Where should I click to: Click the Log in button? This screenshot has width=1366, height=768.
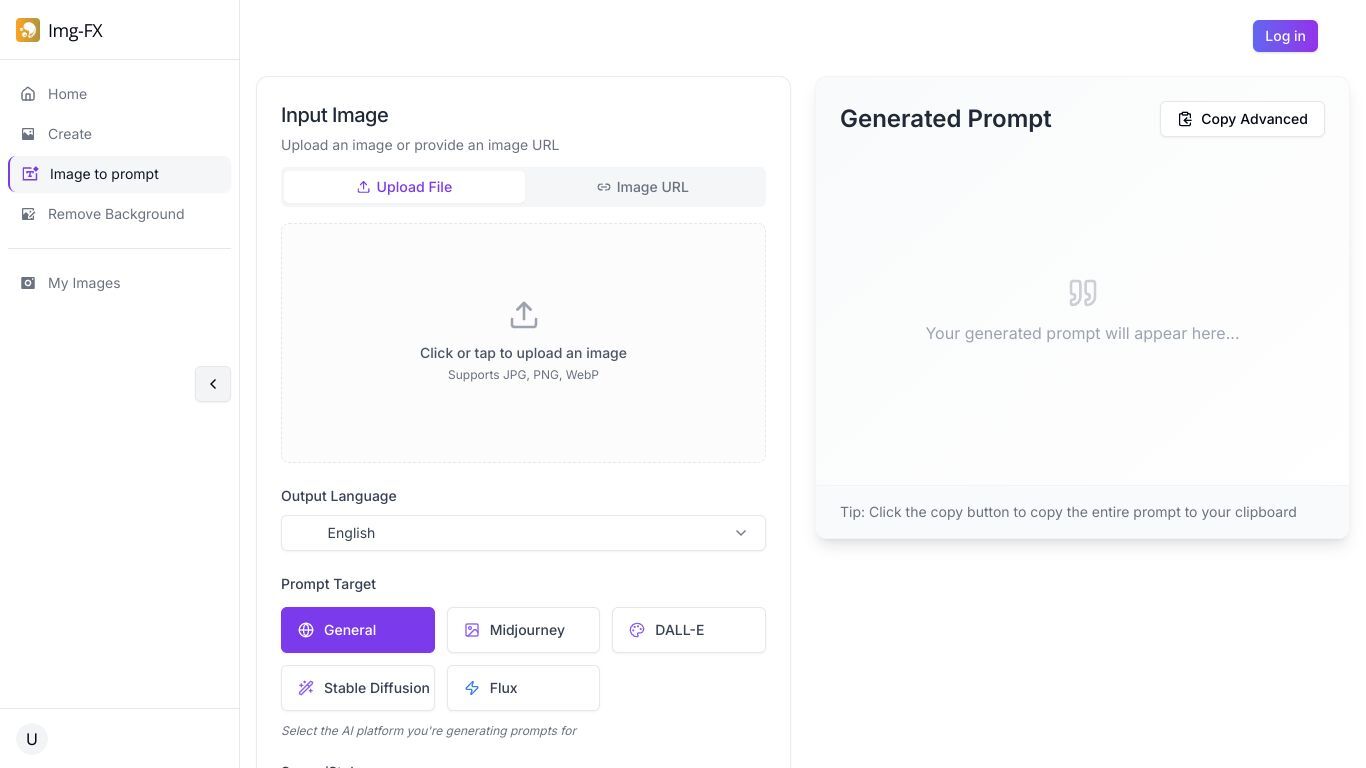[x=1285, y=36]
